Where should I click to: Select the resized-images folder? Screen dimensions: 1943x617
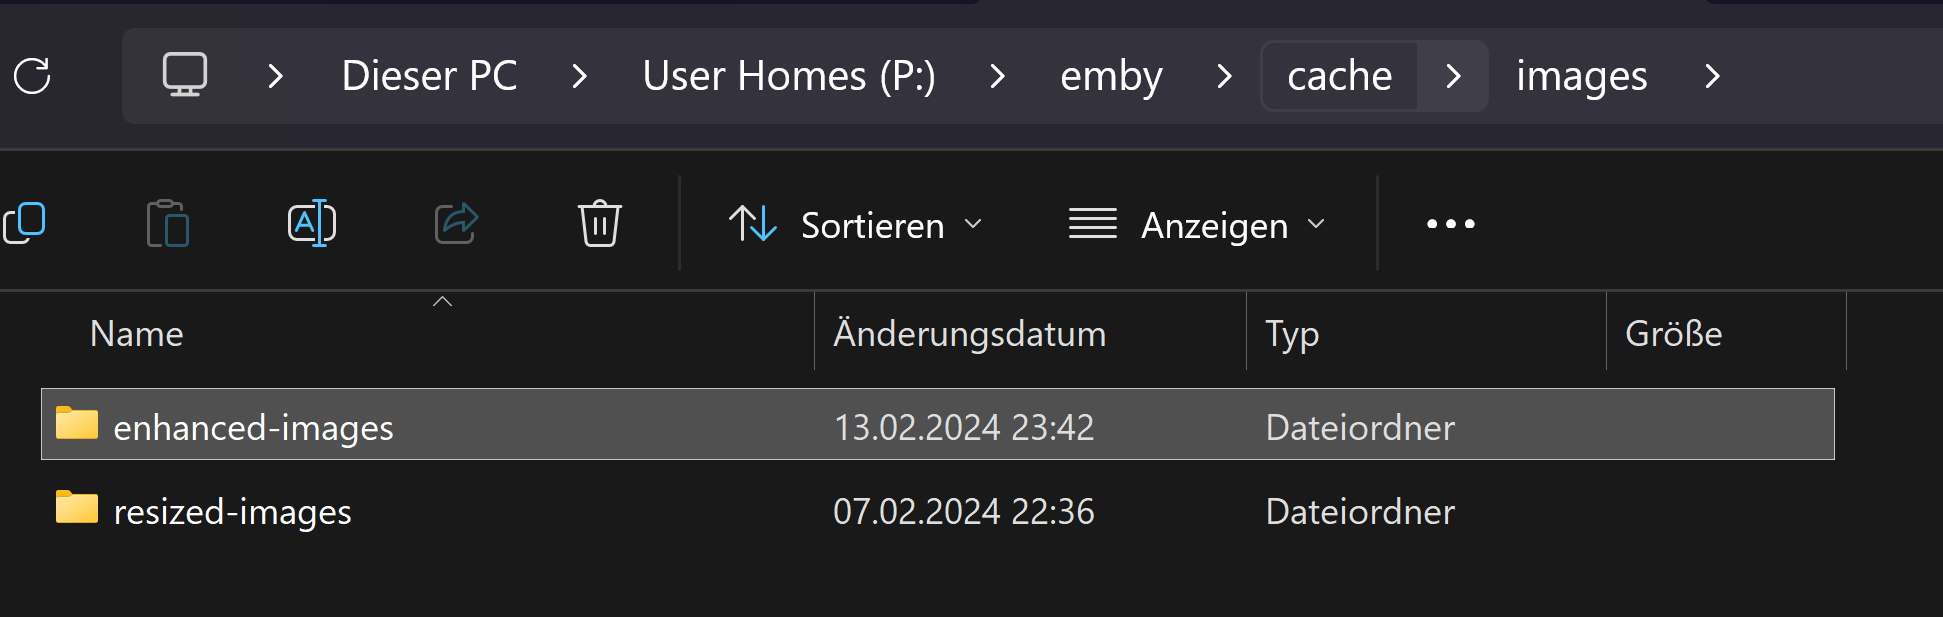[x=232, y=511]
